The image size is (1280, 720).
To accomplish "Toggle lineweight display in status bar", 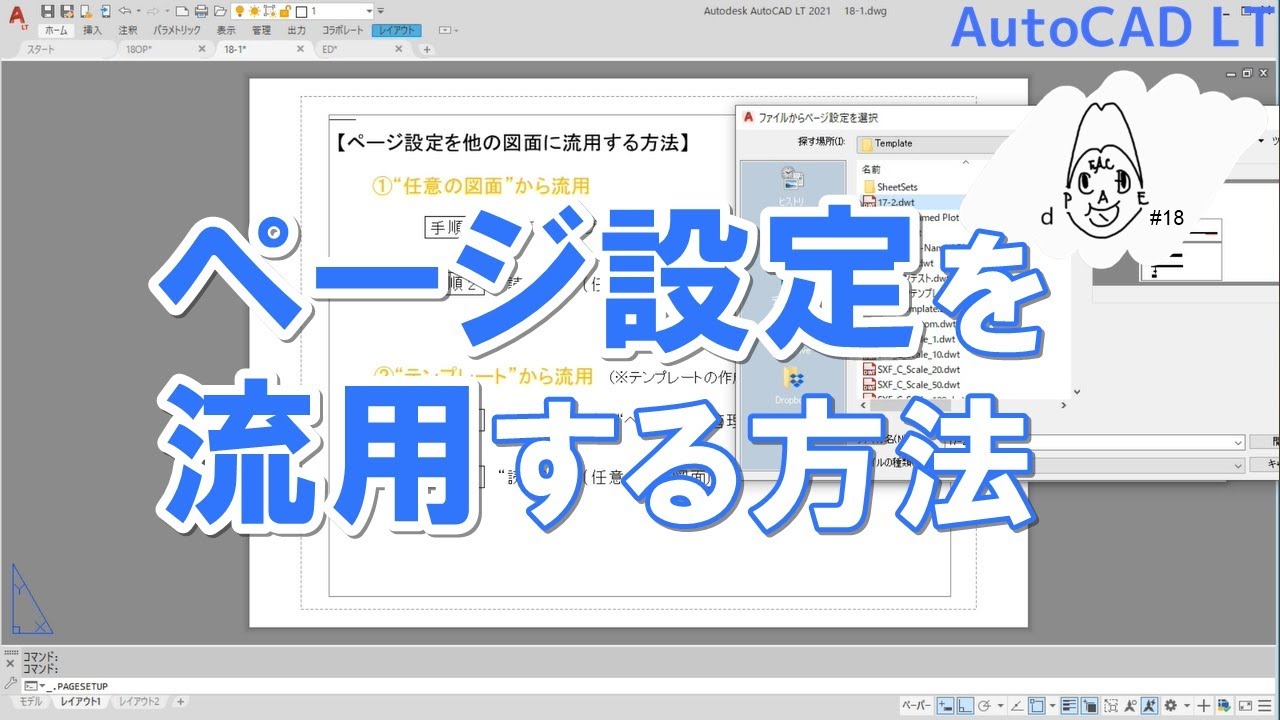I will click(x=1069, y=705).
